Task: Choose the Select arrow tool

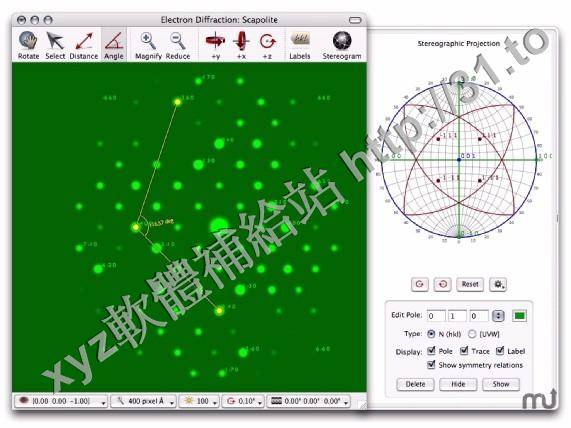Action: (55, 45)
